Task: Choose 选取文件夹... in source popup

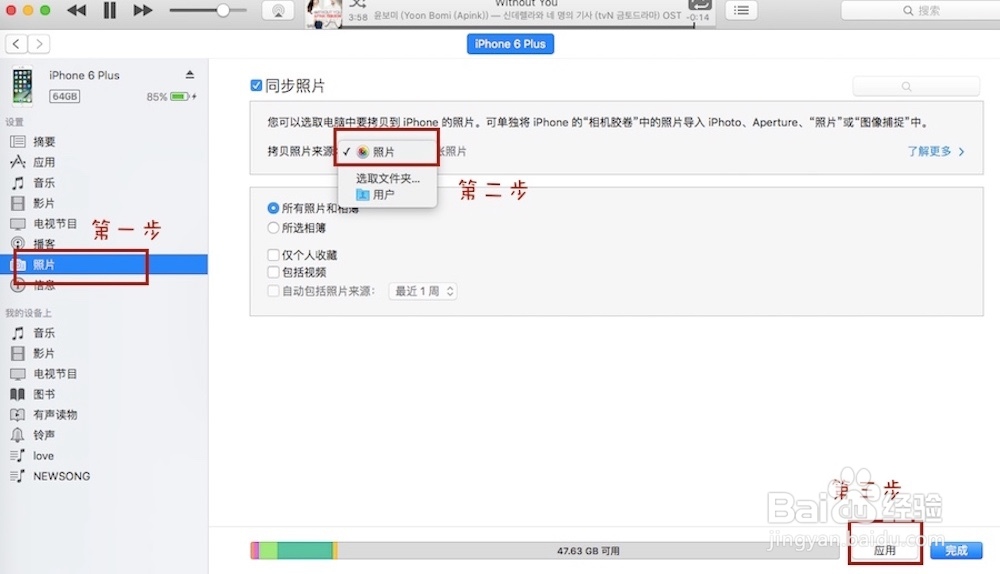Action: click(388, 179)
